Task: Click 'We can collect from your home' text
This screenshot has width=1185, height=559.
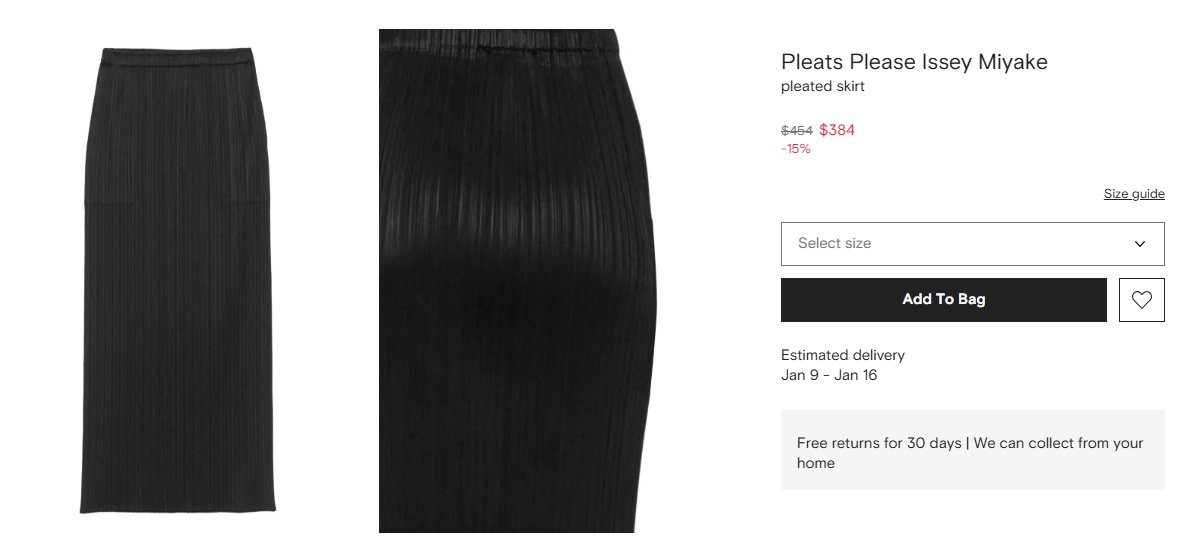Action: (970, 452)
